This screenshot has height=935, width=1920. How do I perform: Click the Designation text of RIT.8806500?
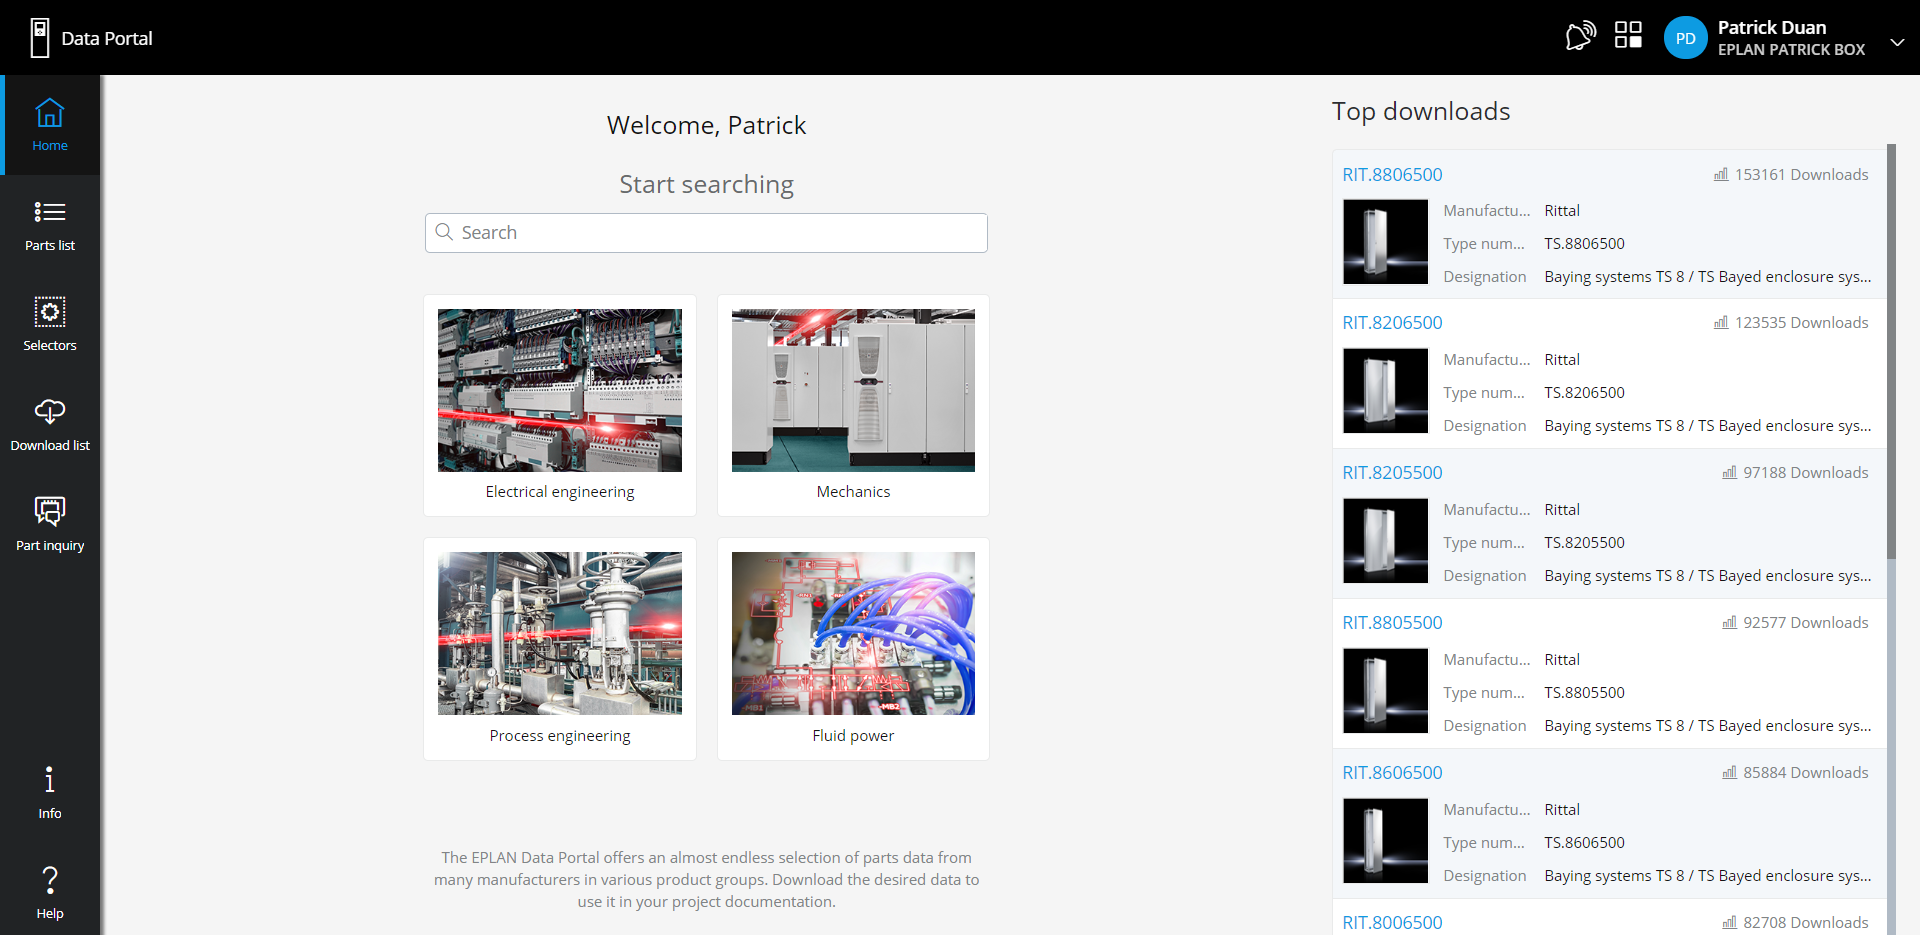pyautogui.click(x=1707, y=277)
